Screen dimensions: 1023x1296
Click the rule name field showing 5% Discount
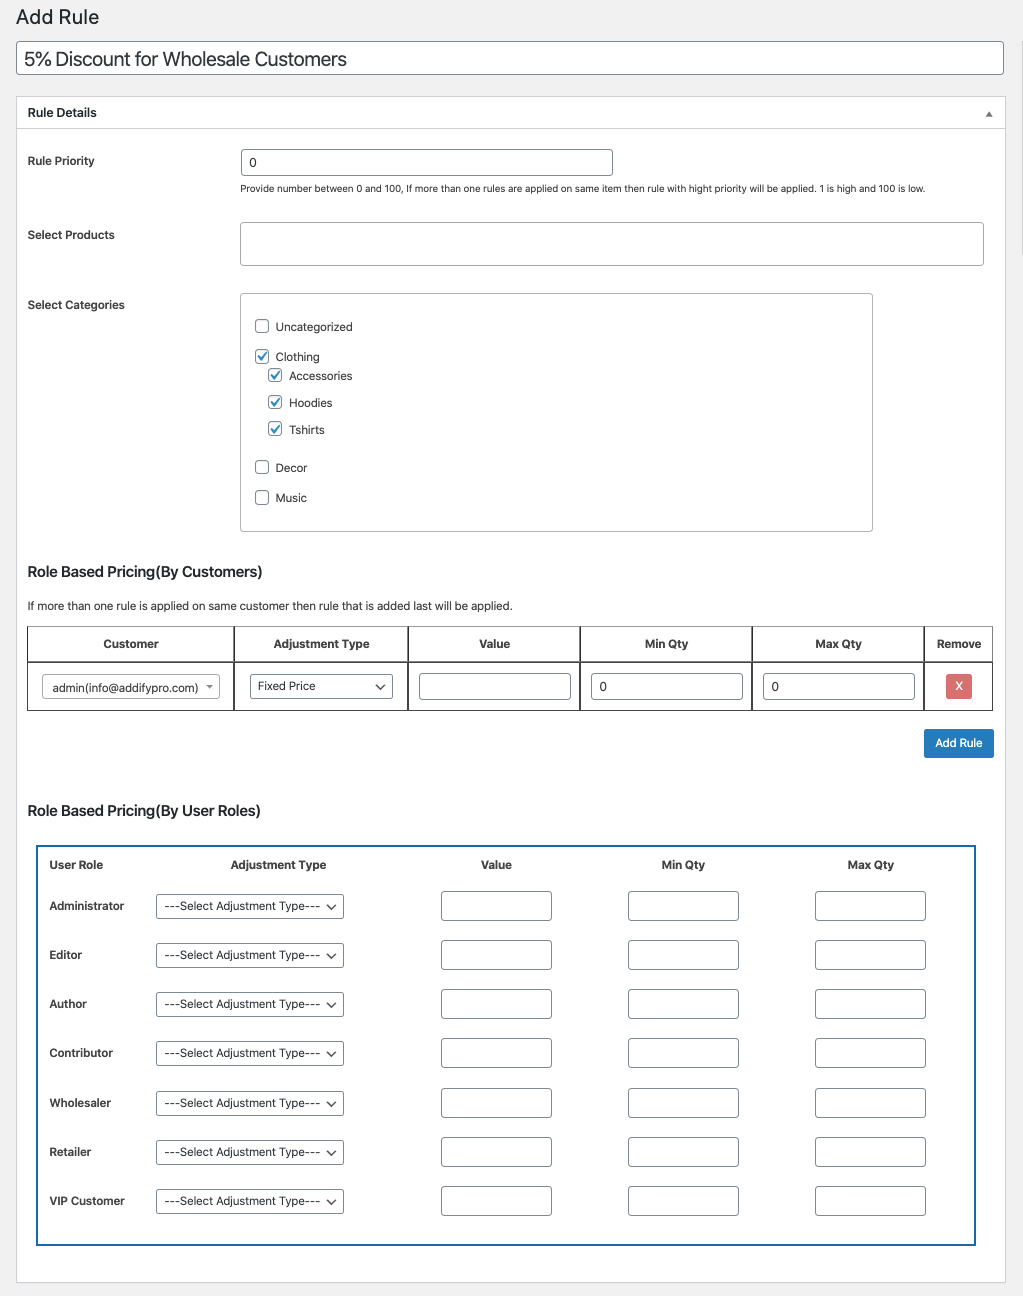[510, 58]
